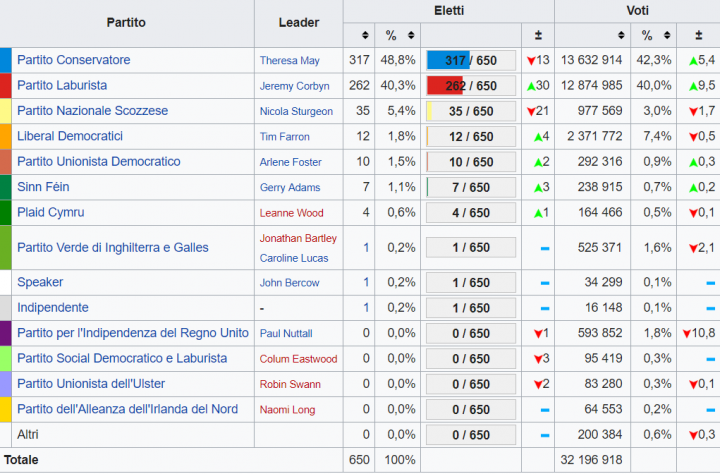
Task: Open the Naomi Long red link
Action: (287, 410)
